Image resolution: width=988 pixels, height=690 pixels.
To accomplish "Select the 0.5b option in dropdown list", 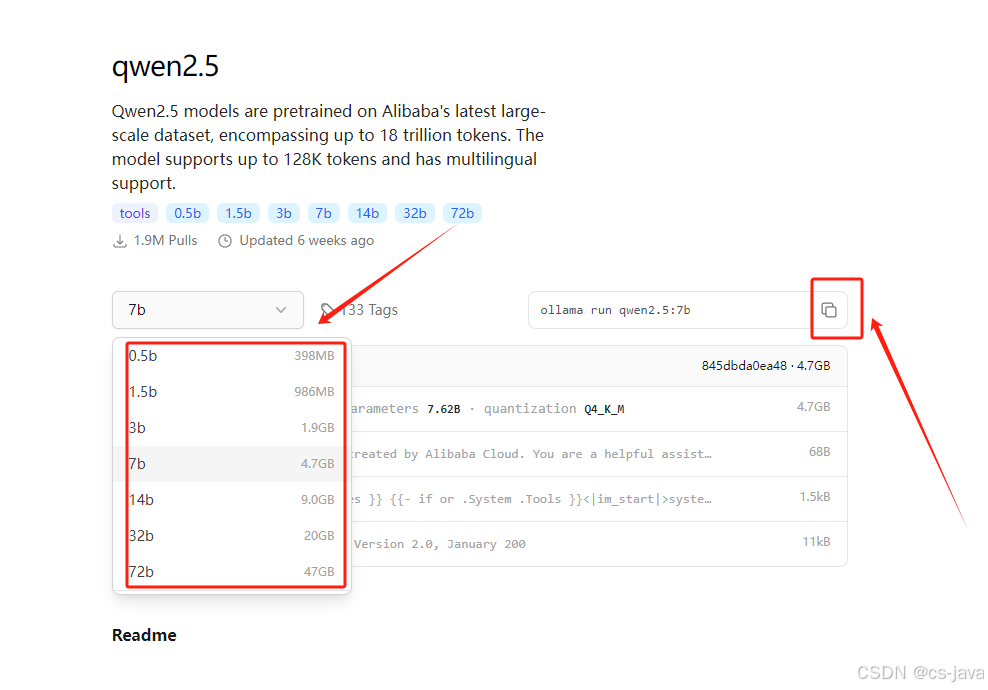I will click(x=232, y=356).
